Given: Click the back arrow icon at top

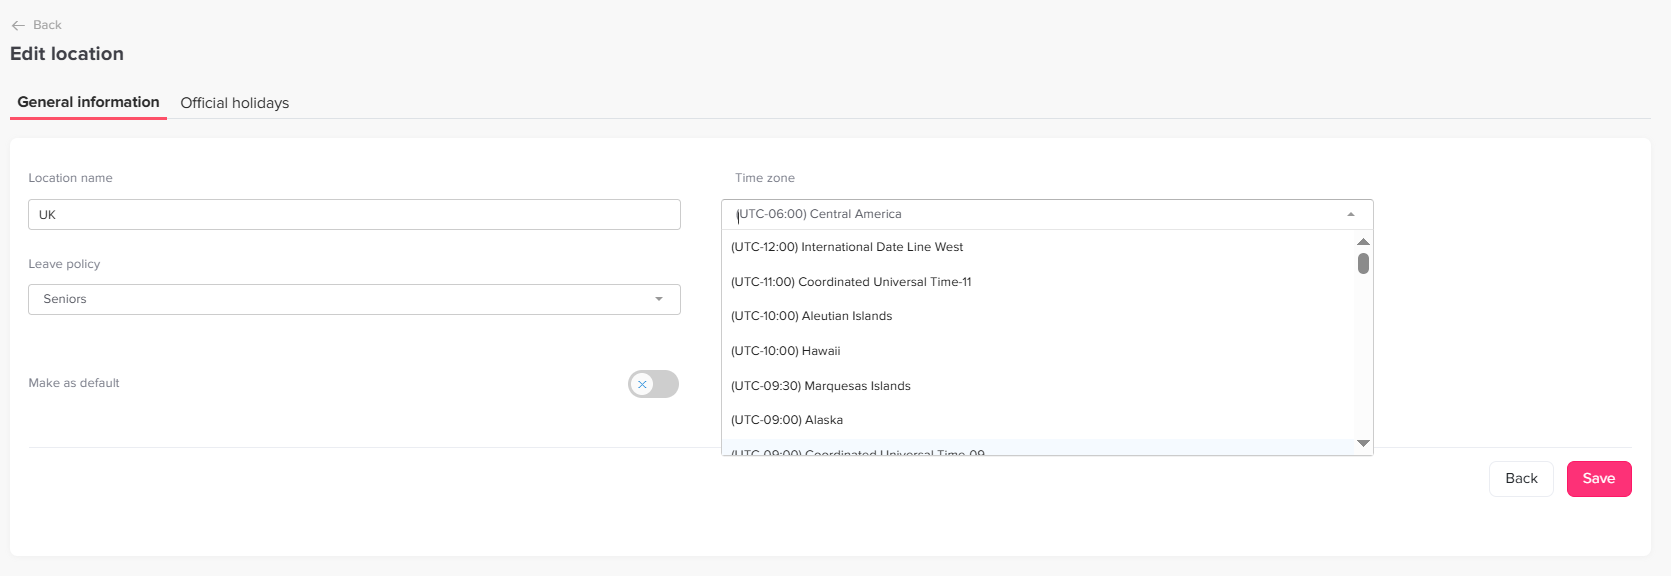Looking at the screenshot, I should 18,25.
